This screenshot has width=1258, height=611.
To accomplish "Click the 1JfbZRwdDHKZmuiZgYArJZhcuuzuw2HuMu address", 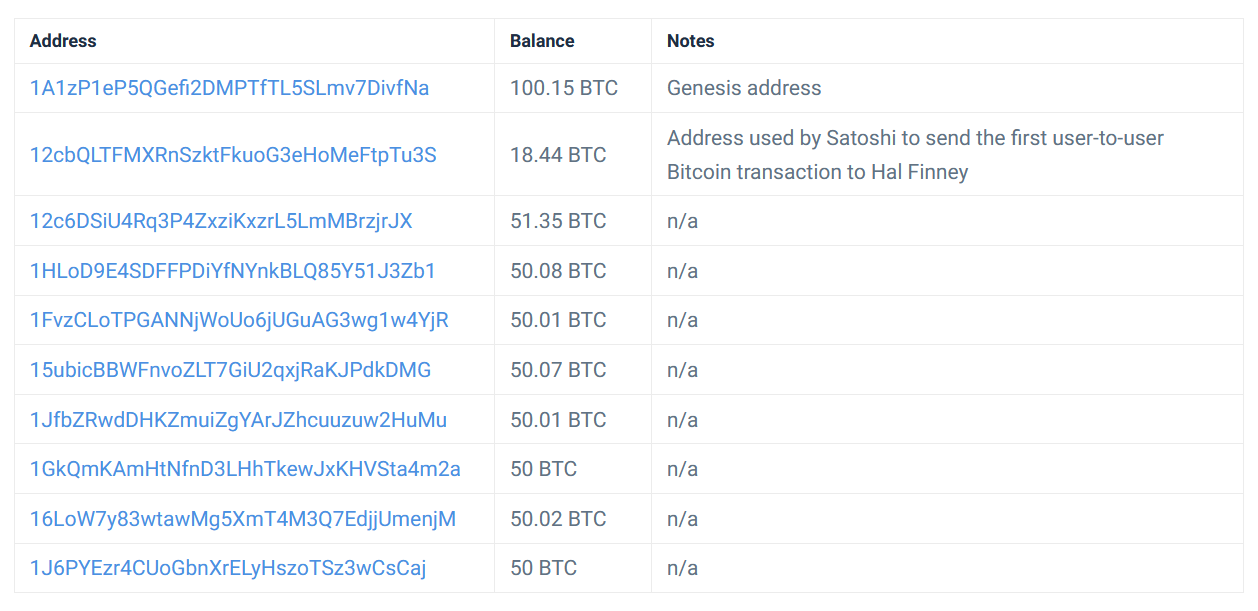I will (238, 420).
